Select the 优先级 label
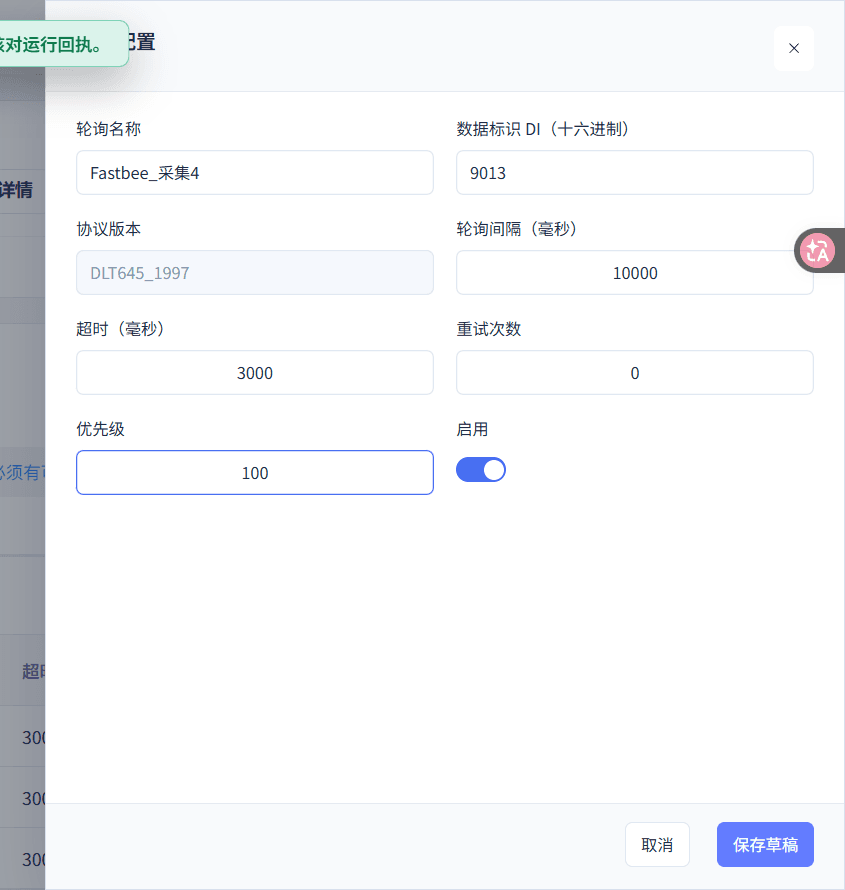This screenshot has width=845, height=890. coord(100,429)
